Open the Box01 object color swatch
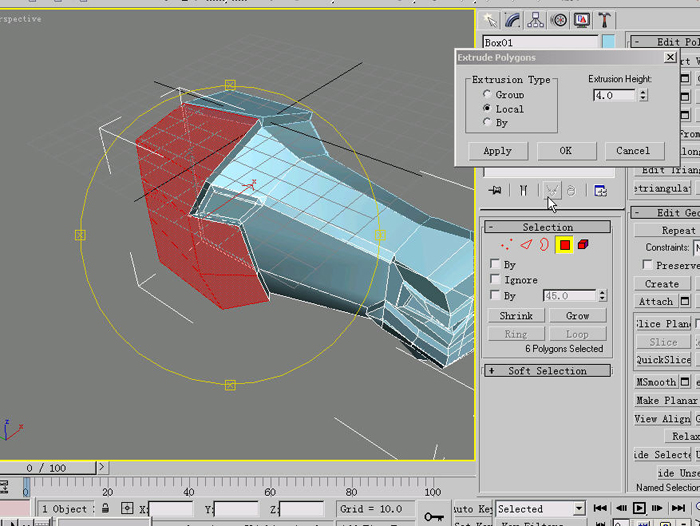 pyautogui.click(x=608, y=42)
